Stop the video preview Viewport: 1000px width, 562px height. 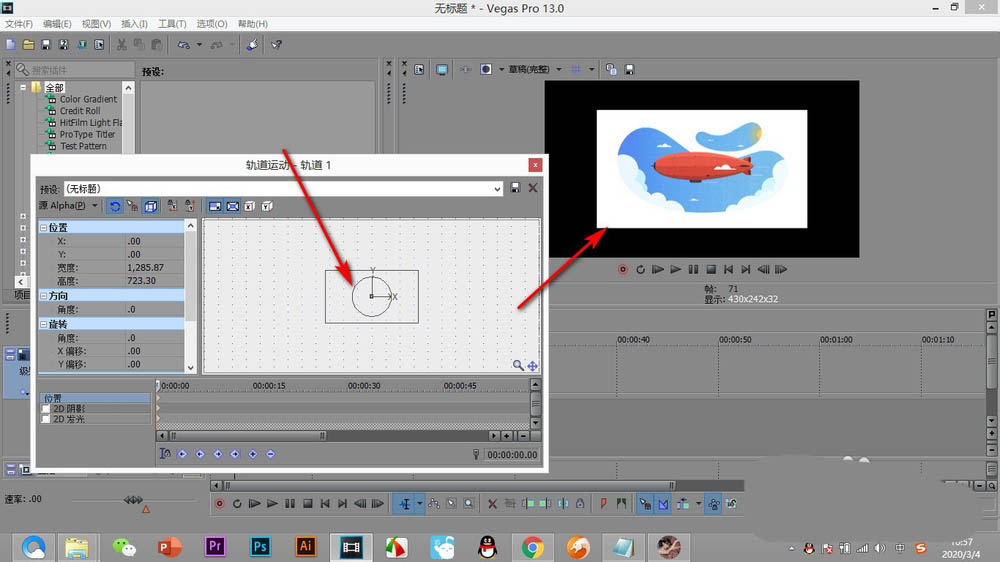(x=711, y=269)
